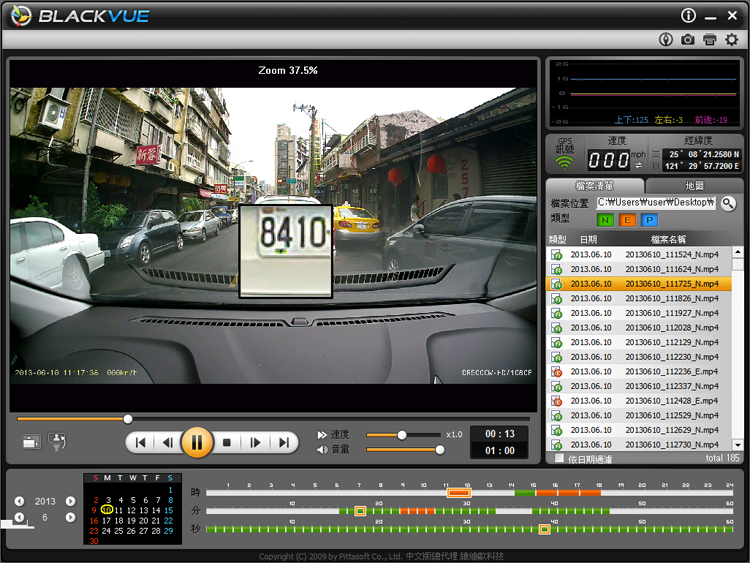
Task: Switch to the 地圖 map tab
Action: [694, 186]
